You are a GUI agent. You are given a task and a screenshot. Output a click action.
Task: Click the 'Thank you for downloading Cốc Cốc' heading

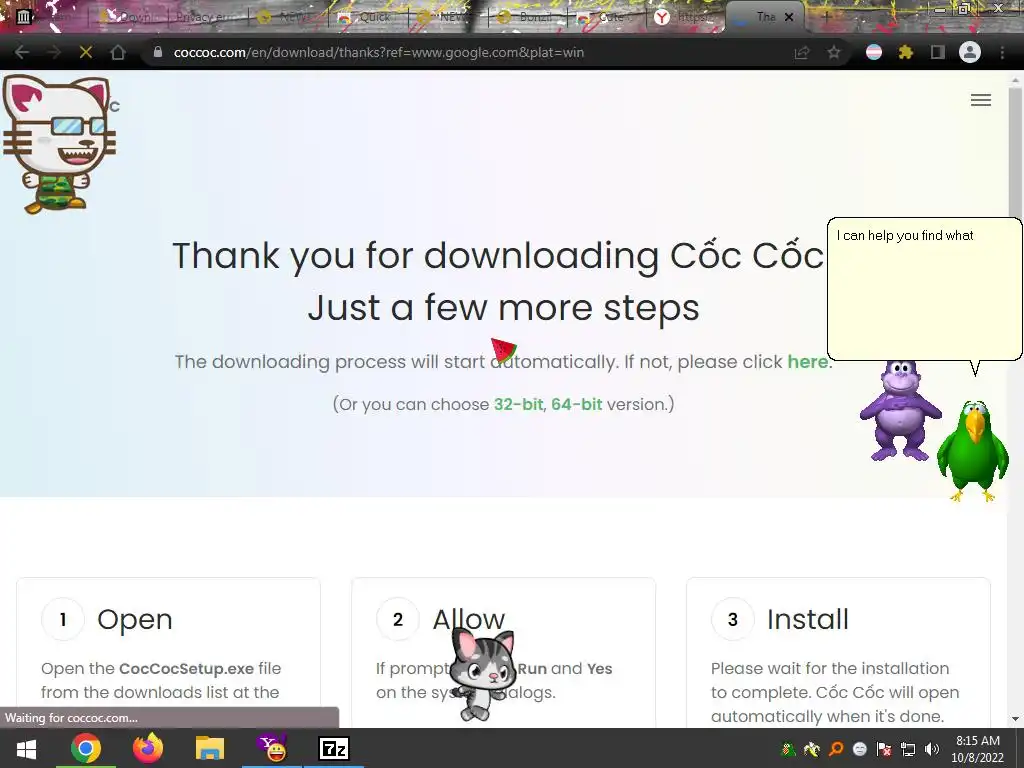498,255
